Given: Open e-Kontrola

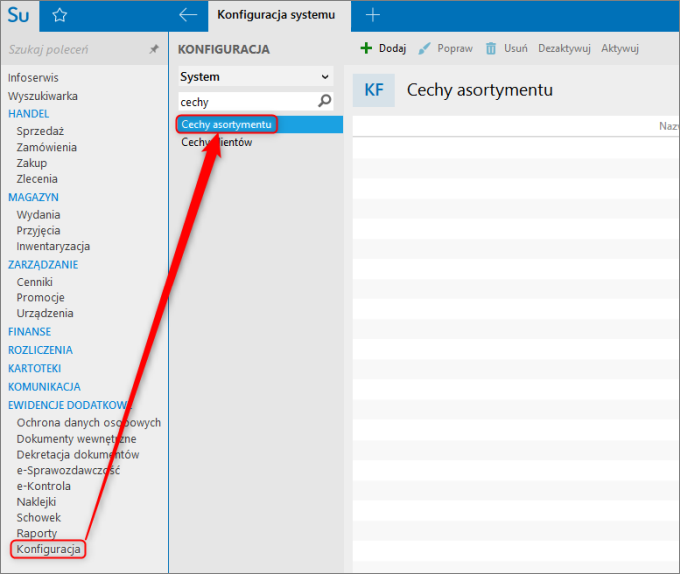Looking at the screenshot, I should [43, 486].
